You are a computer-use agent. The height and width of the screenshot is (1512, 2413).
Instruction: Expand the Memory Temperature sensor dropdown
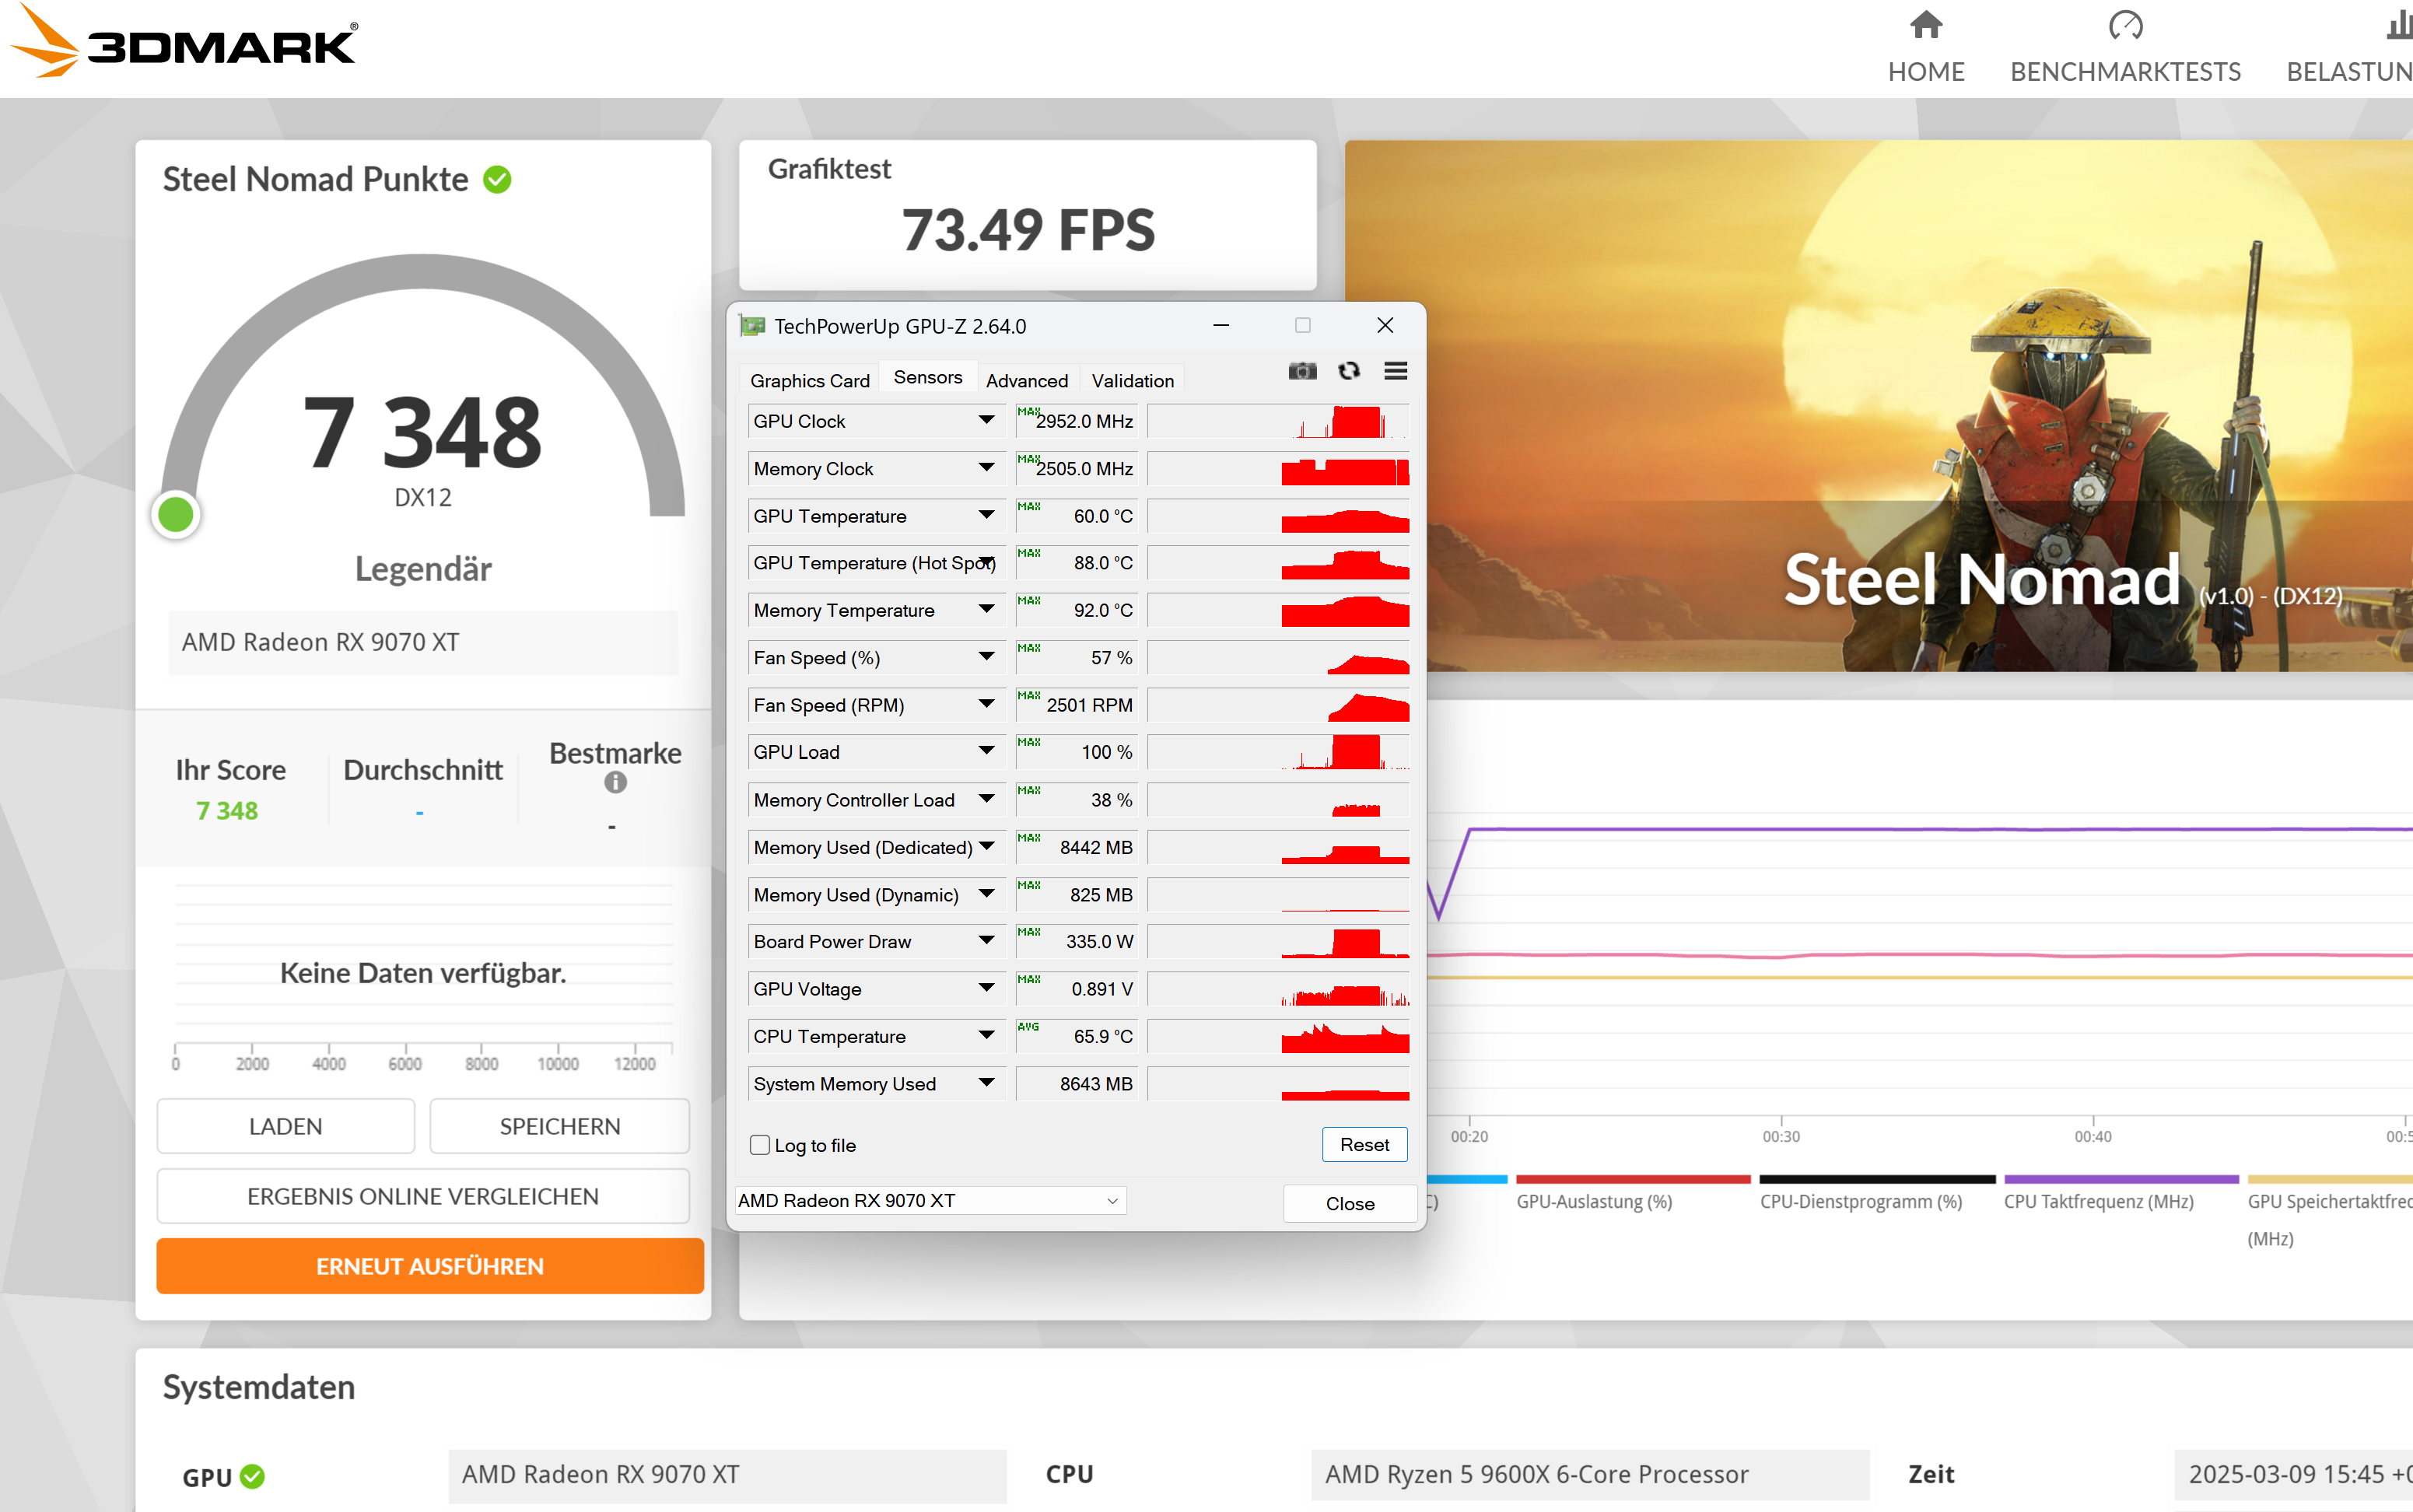(x=986, y=610)
